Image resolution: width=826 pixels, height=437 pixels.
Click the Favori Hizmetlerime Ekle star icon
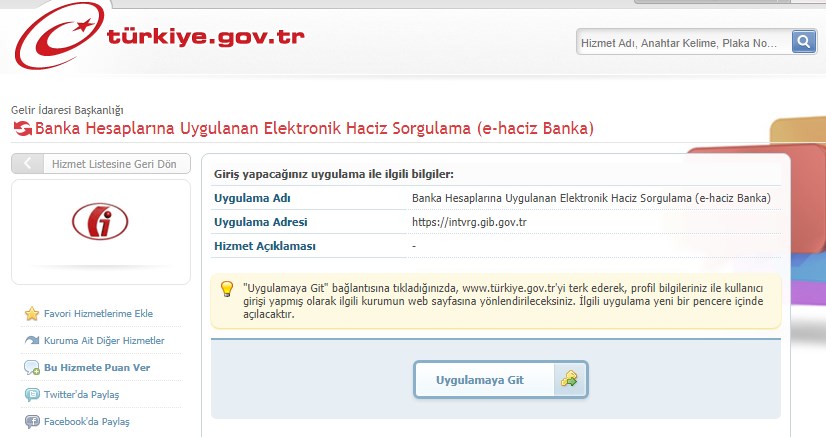[32, 314]
